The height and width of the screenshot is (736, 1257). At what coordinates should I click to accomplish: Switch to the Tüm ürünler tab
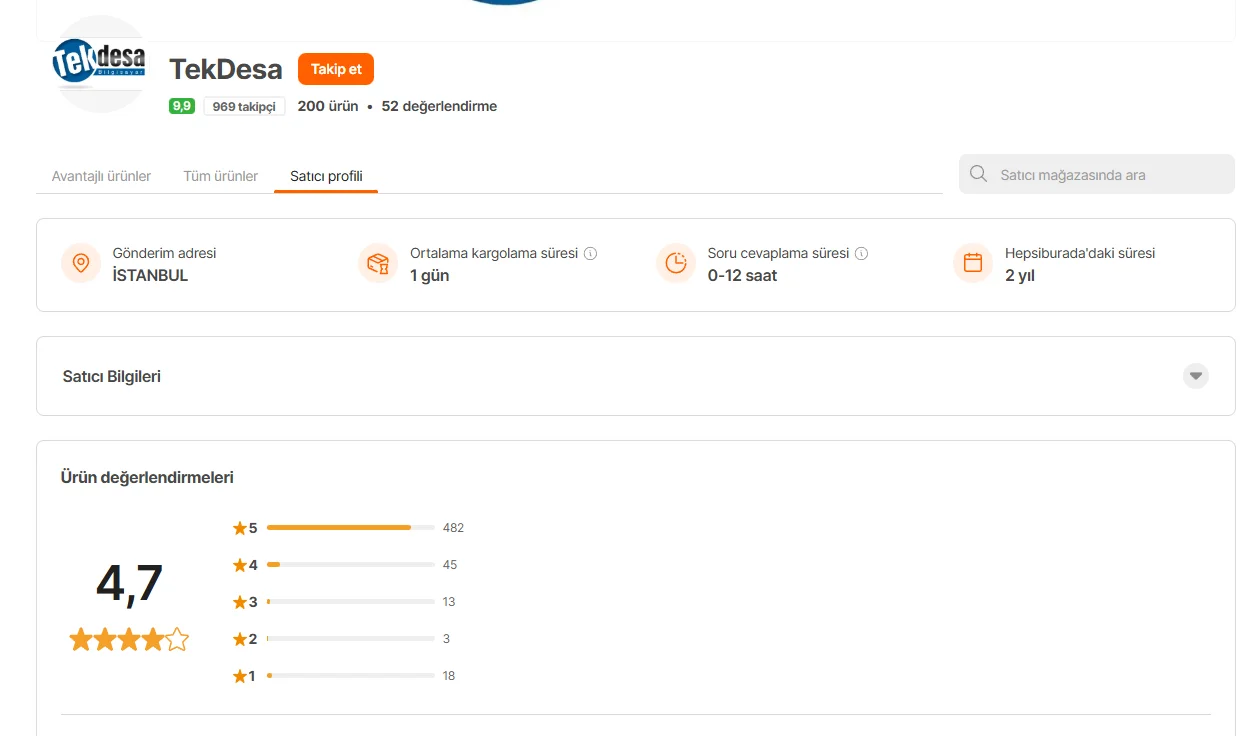click(221, 176)
